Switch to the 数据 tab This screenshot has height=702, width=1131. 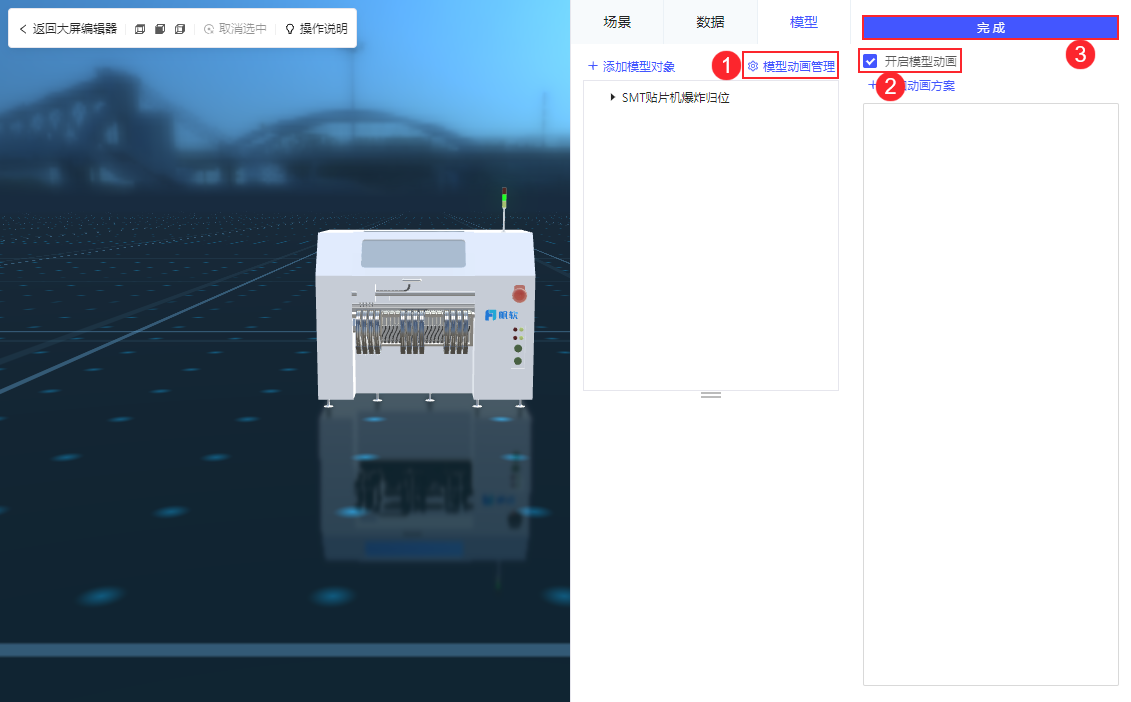710,21
